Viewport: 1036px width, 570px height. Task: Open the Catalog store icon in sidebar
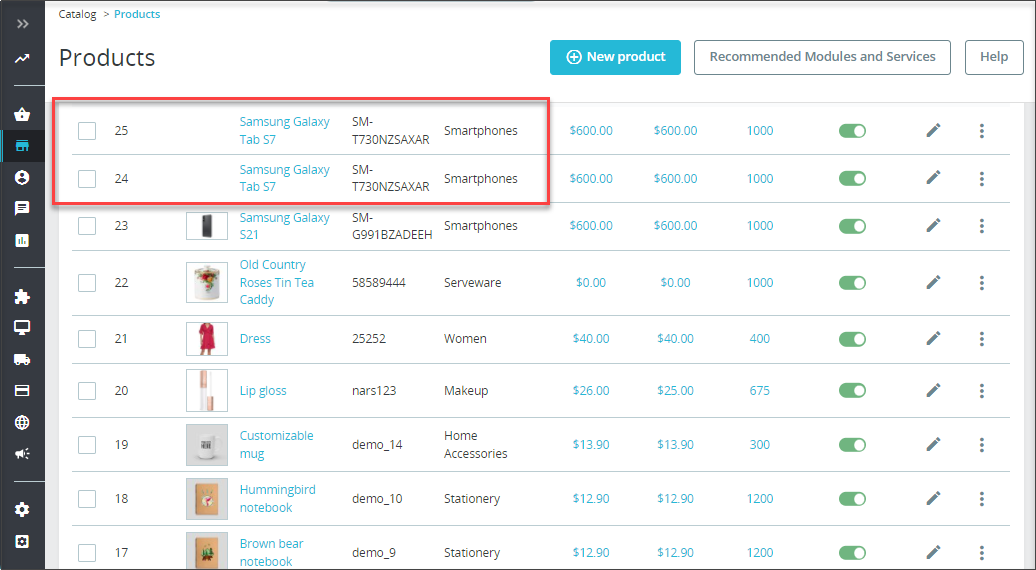point(22,146)
